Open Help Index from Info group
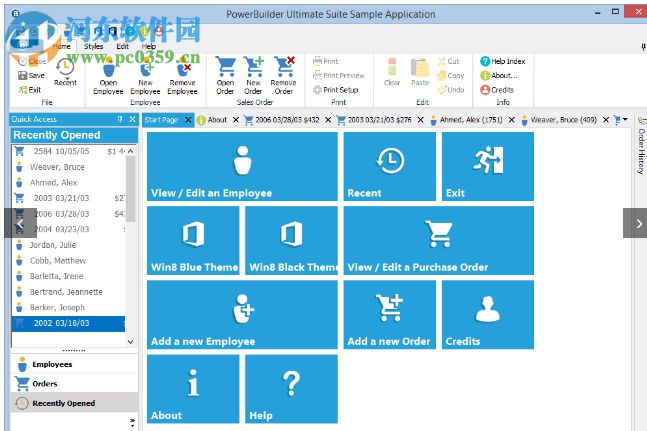 (503, 61)
